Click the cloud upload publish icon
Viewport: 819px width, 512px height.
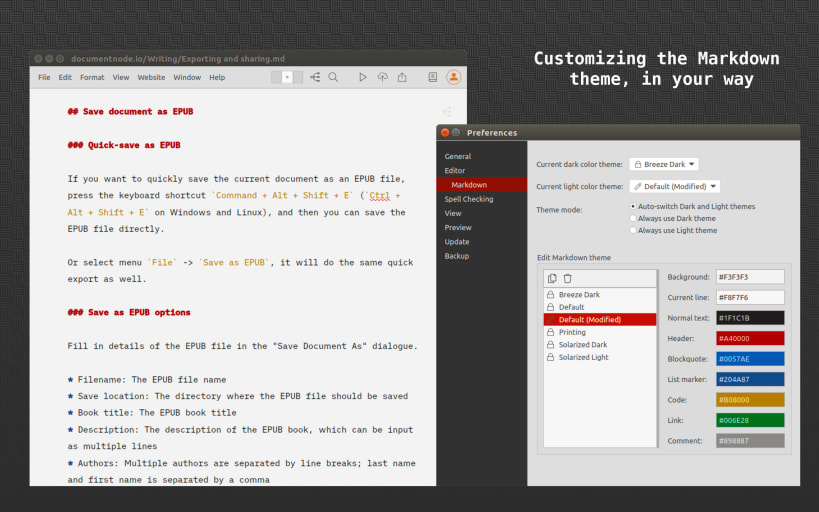[x=383, y=77]
